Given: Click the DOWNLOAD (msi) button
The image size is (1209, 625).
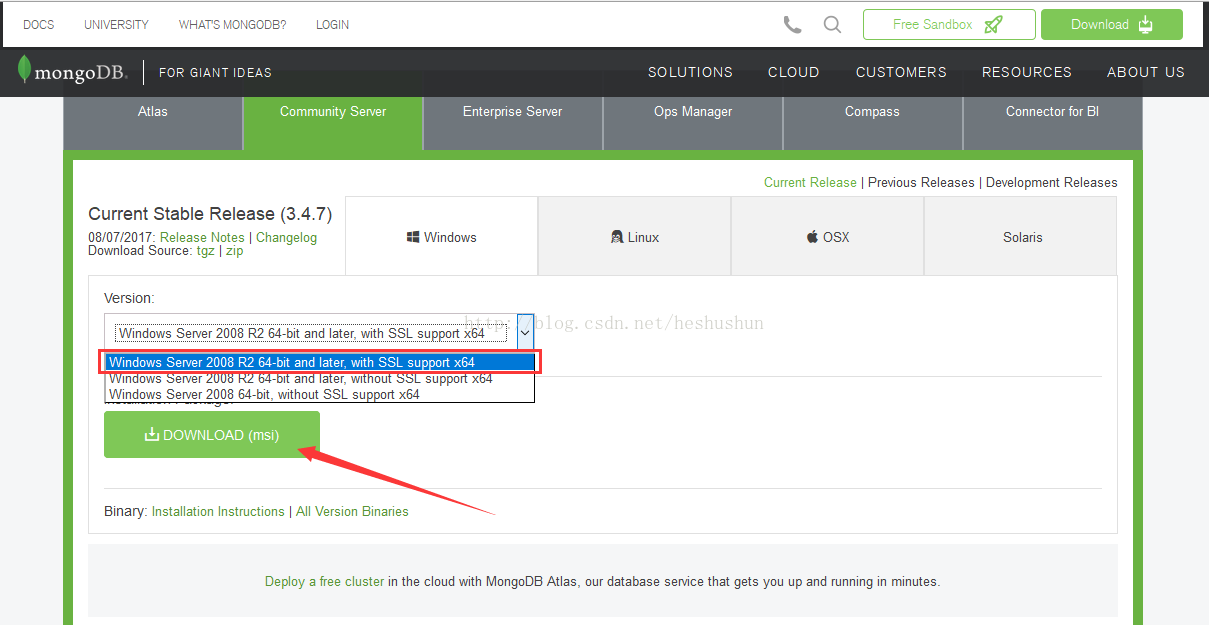Looking at the screenshot, I should click(x=212, y=435).
